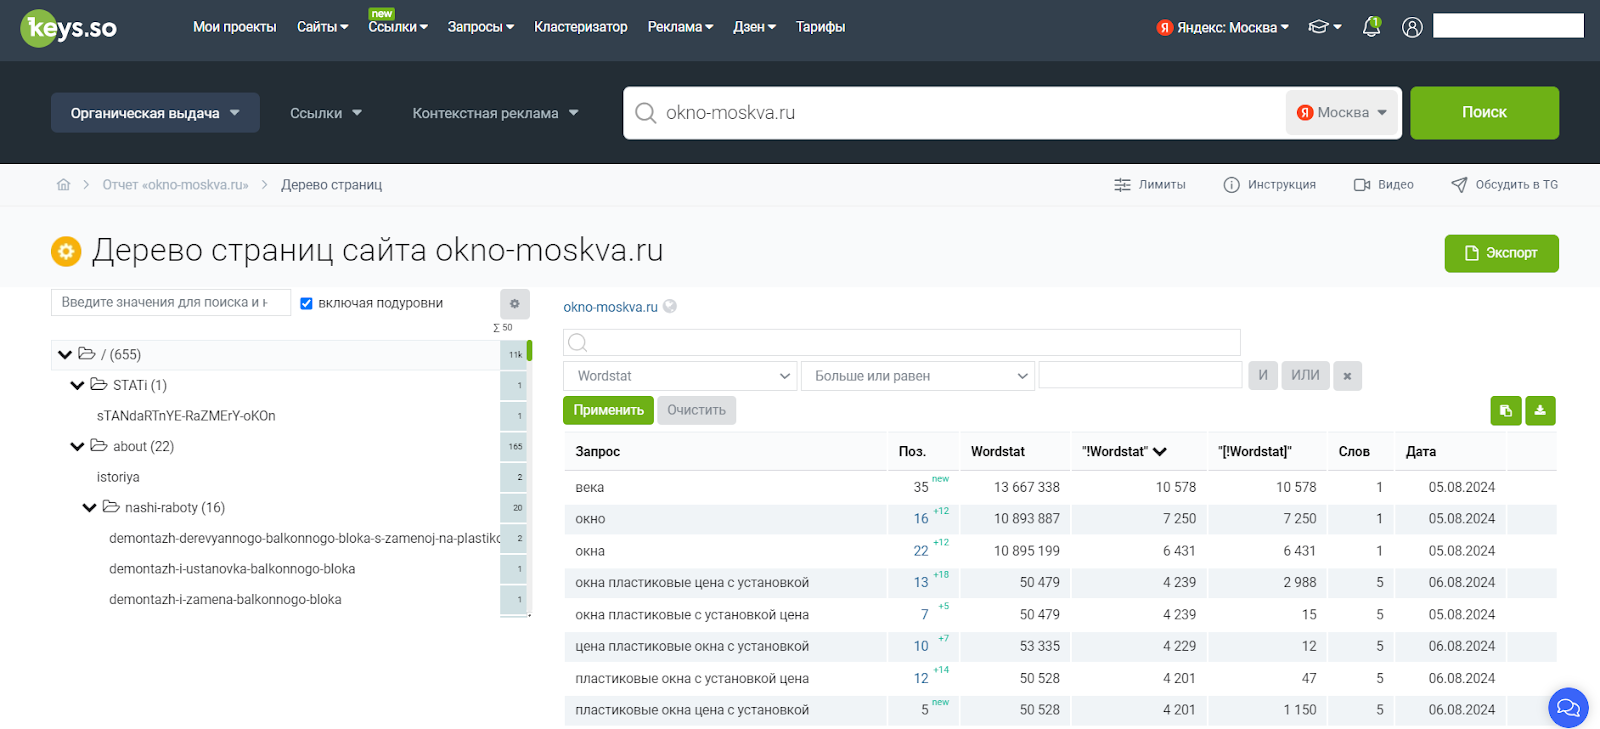Screen dimensions: 1600x729
Task: Open Обсудить в TG link
Action: tap(1504, 185)
